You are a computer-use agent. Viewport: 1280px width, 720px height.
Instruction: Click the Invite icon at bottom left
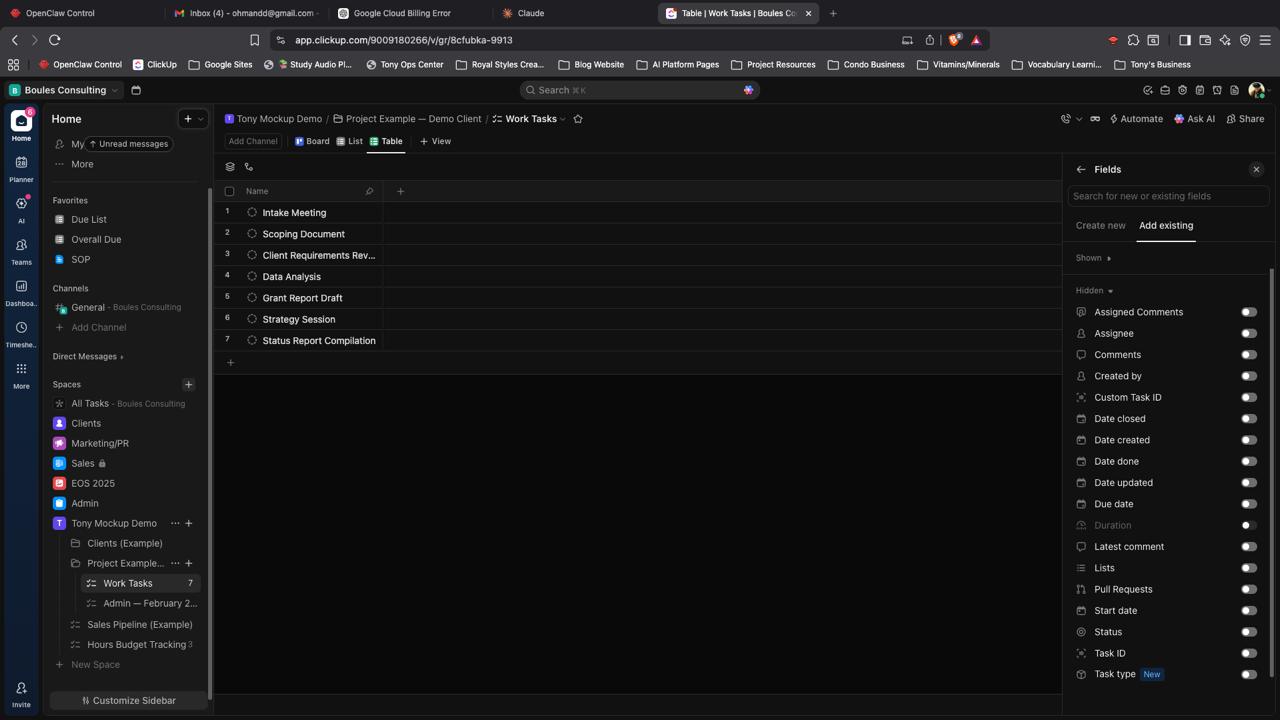[21, 693]
